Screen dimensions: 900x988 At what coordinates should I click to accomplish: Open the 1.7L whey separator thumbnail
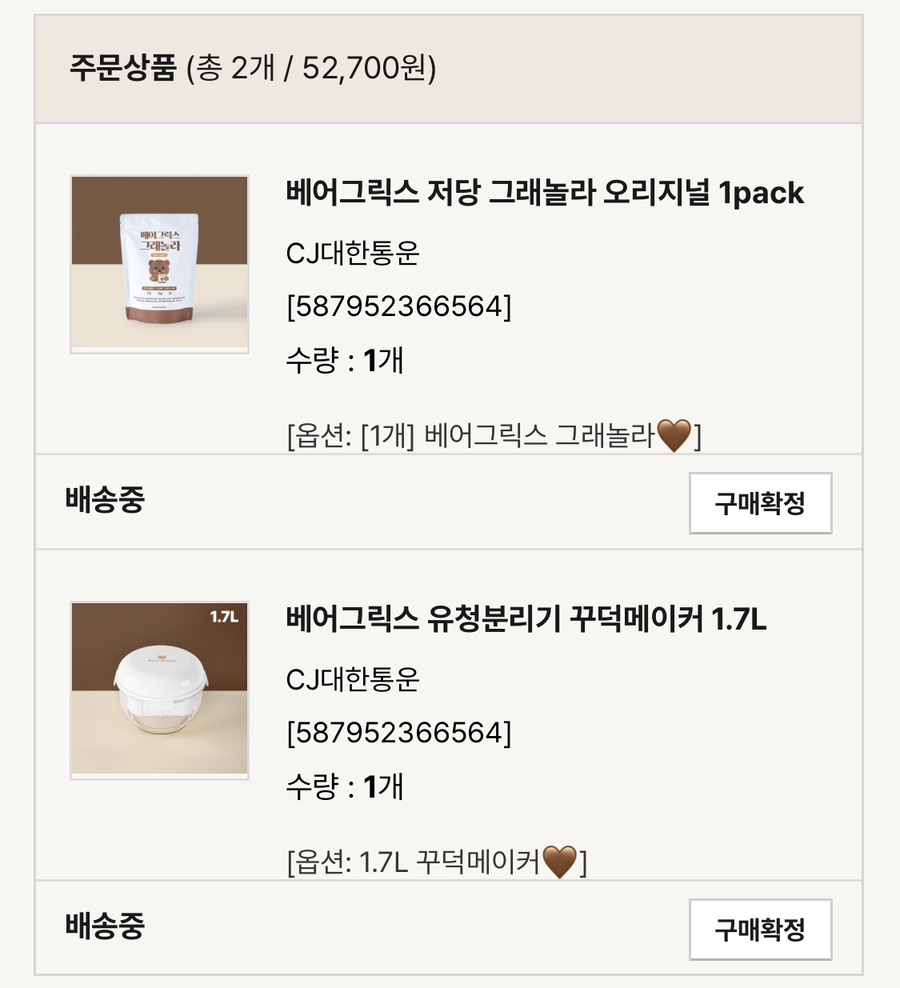point(159,690)
